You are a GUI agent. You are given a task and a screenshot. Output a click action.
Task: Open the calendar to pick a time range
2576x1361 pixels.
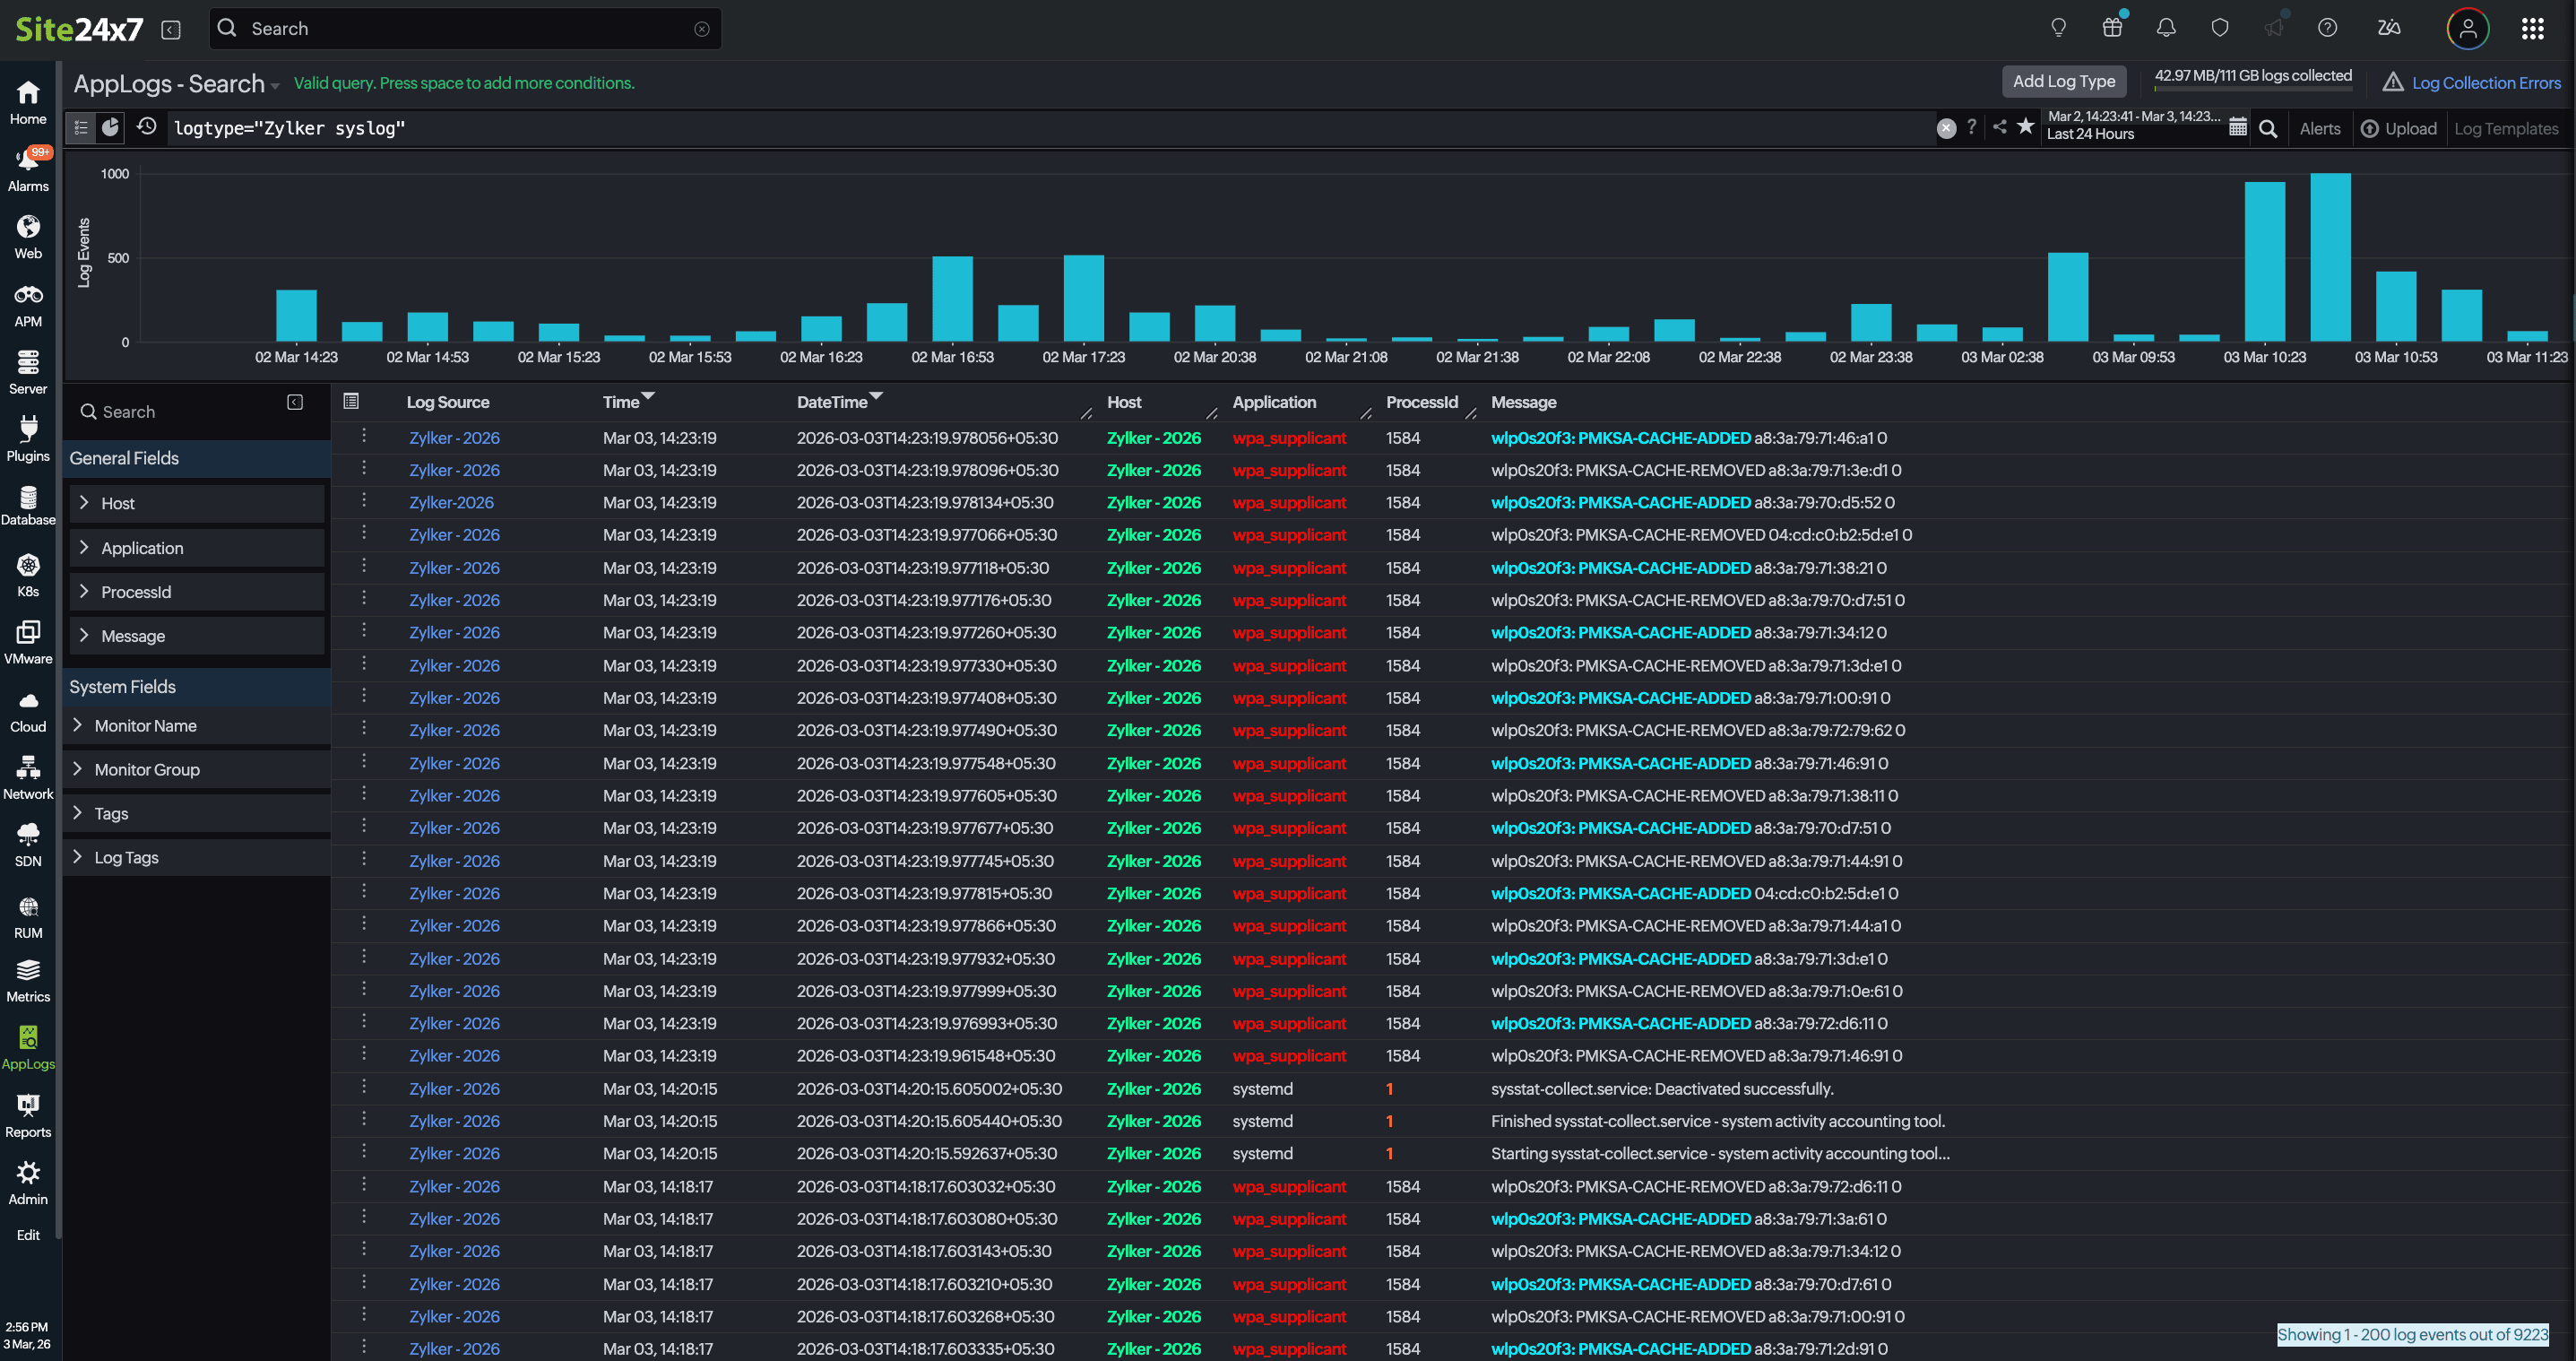tap(2238, 127)
